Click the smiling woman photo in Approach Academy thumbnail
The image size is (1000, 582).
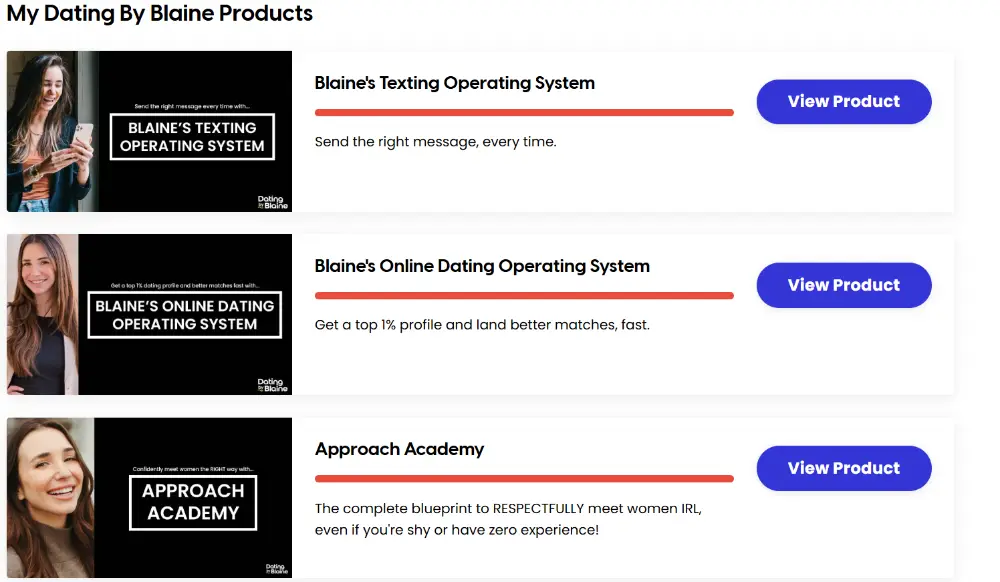[51, 498]
